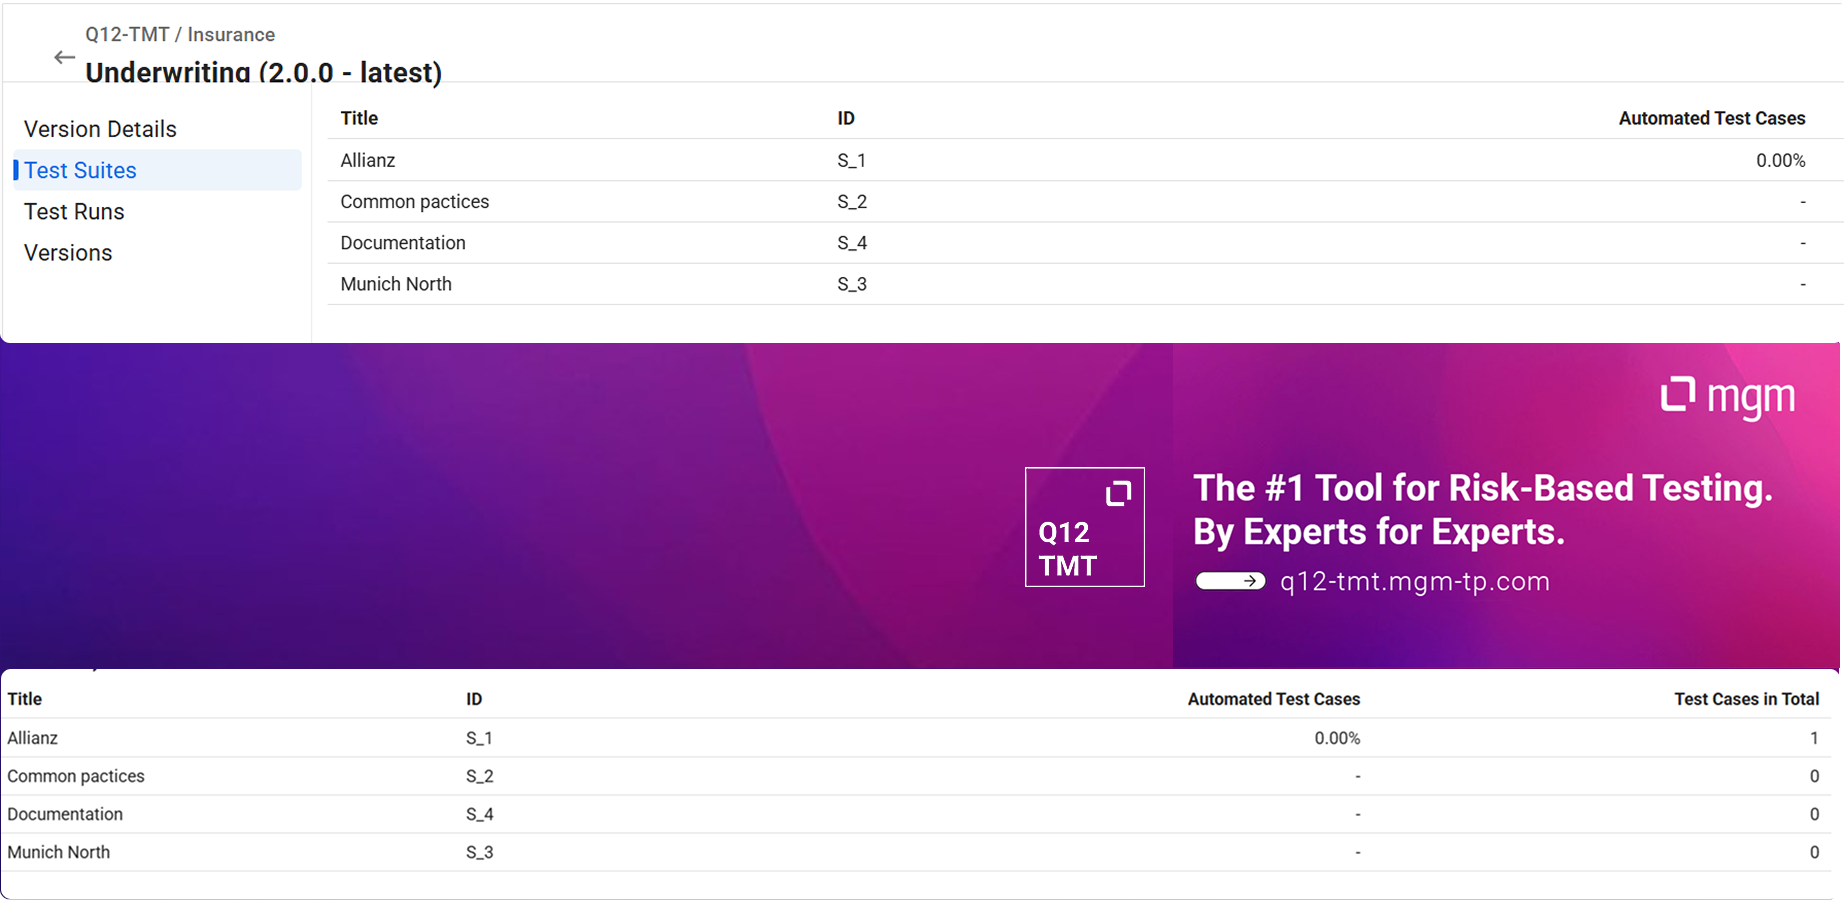This screenshot has height=900, width=1844.
Task: Click the mgm logo in banner
Action: click(x=1728, y=397)
